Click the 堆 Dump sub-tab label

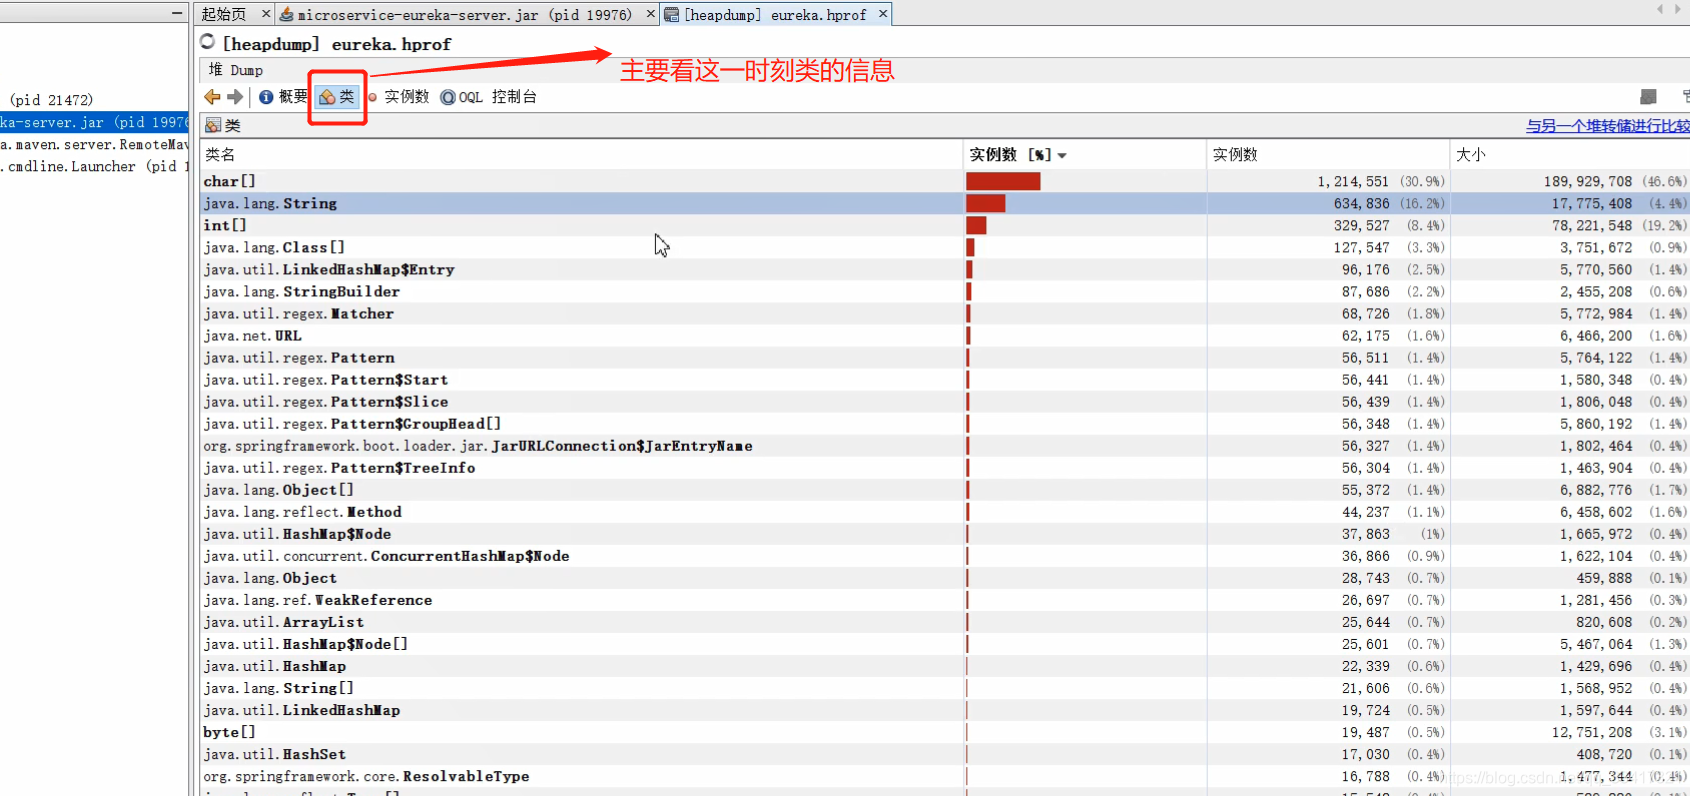tap(236, 70)
